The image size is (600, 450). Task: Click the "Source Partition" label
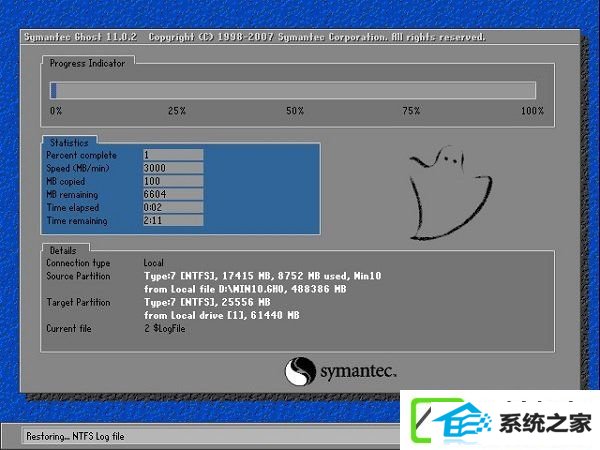(x=78, y=276)
